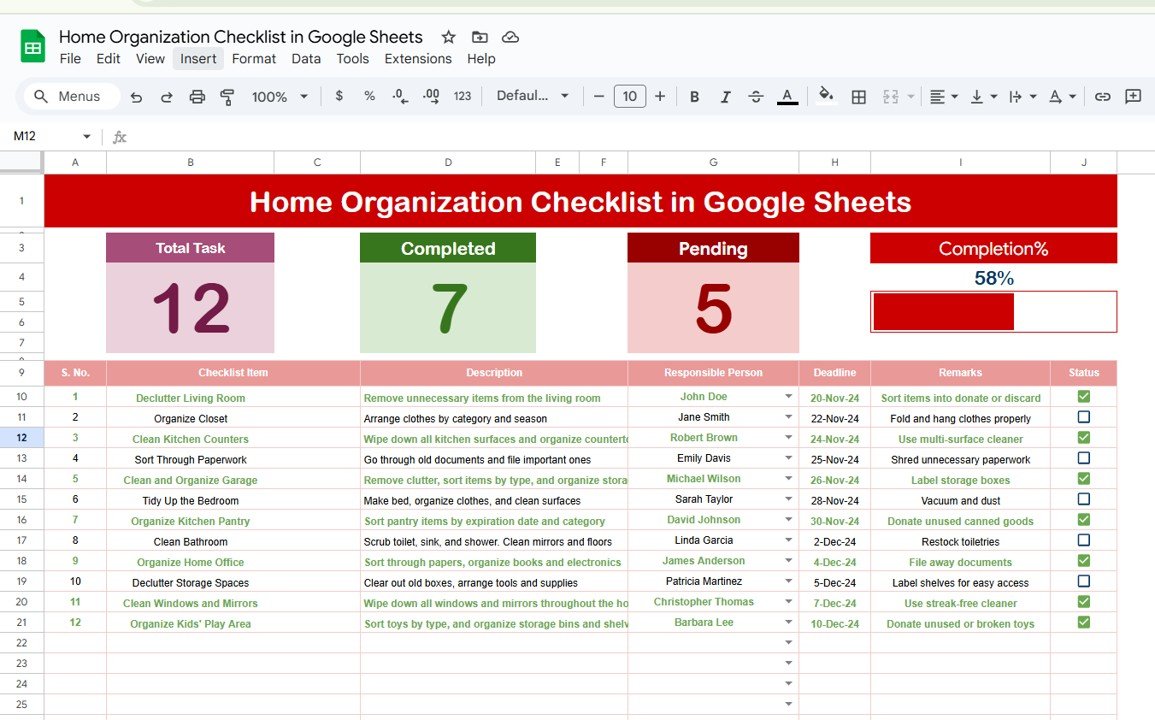Click the Merge cells icon
Viewport: 1155px width, 720px height.
coord(891,97)
